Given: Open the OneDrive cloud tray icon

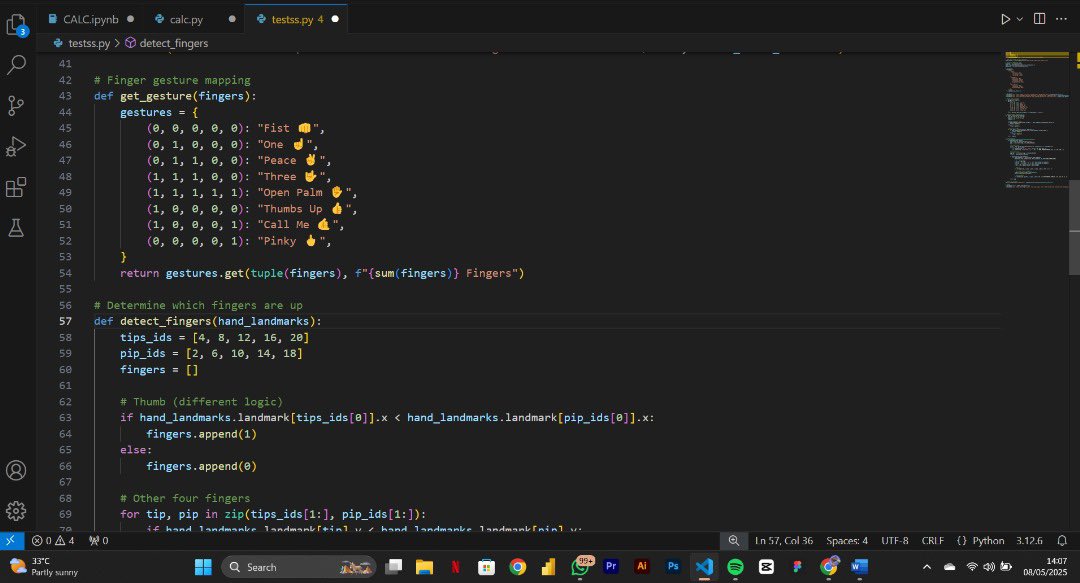Looking at the screenshot, I should pyautogui.click(x=950, y=566).
